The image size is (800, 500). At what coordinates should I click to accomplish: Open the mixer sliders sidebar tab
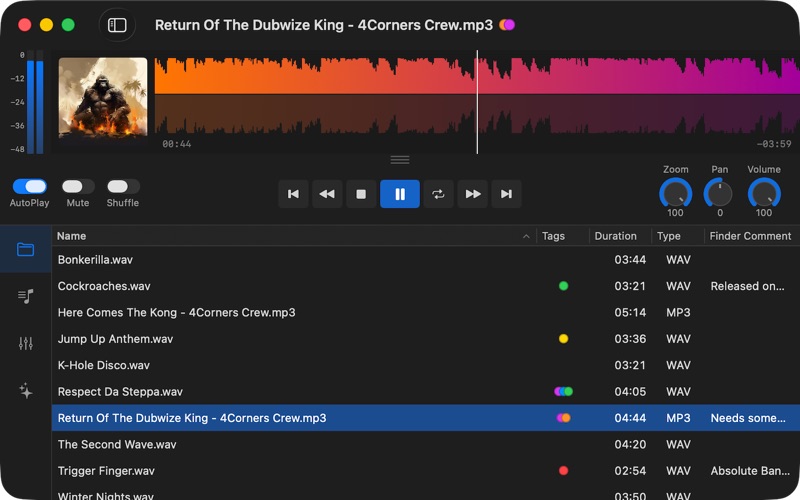[x=26, y=343]
